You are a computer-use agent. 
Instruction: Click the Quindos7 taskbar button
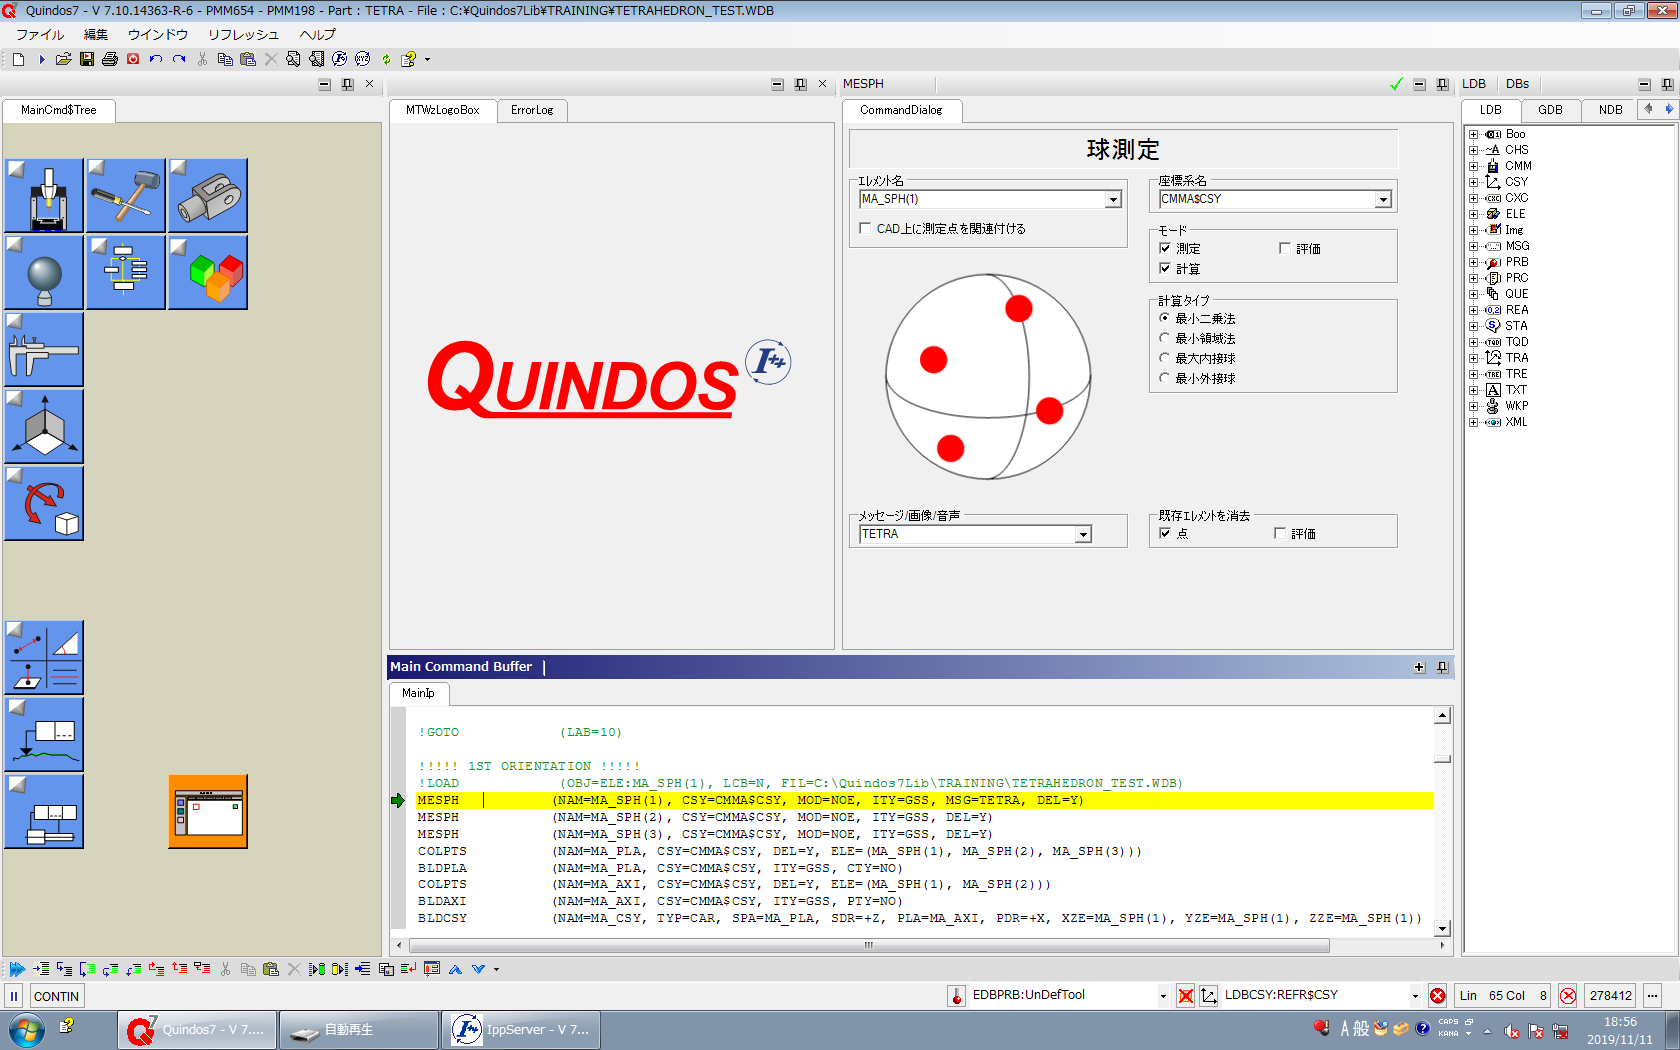click(197, 1029)
